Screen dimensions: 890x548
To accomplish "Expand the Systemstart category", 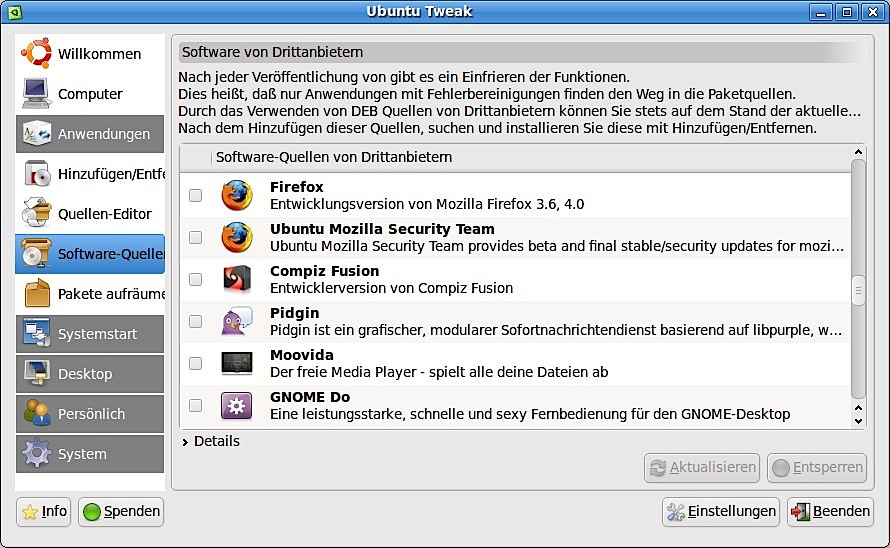I will tap(90, 334).
